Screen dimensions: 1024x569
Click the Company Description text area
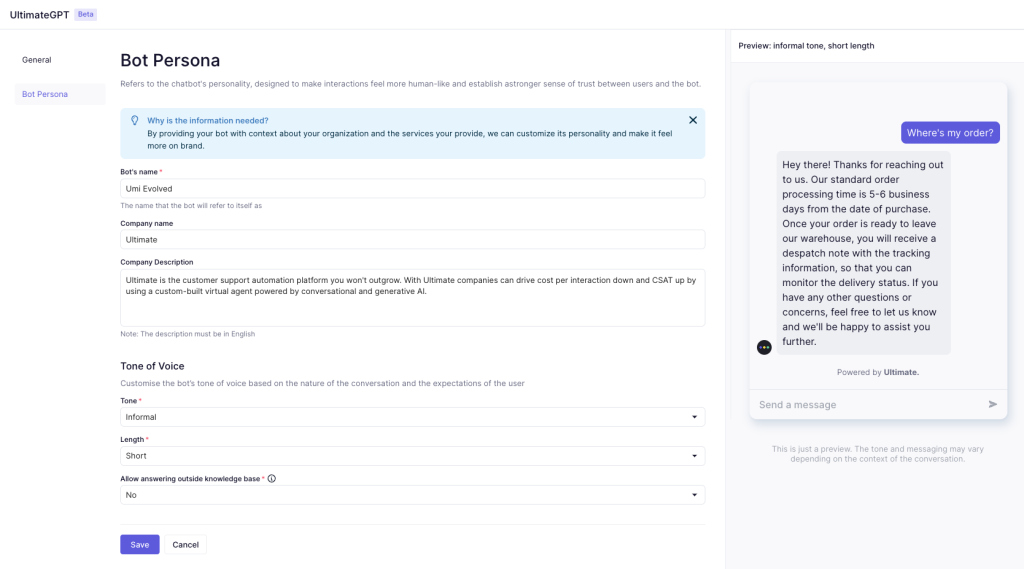[413, 298]
